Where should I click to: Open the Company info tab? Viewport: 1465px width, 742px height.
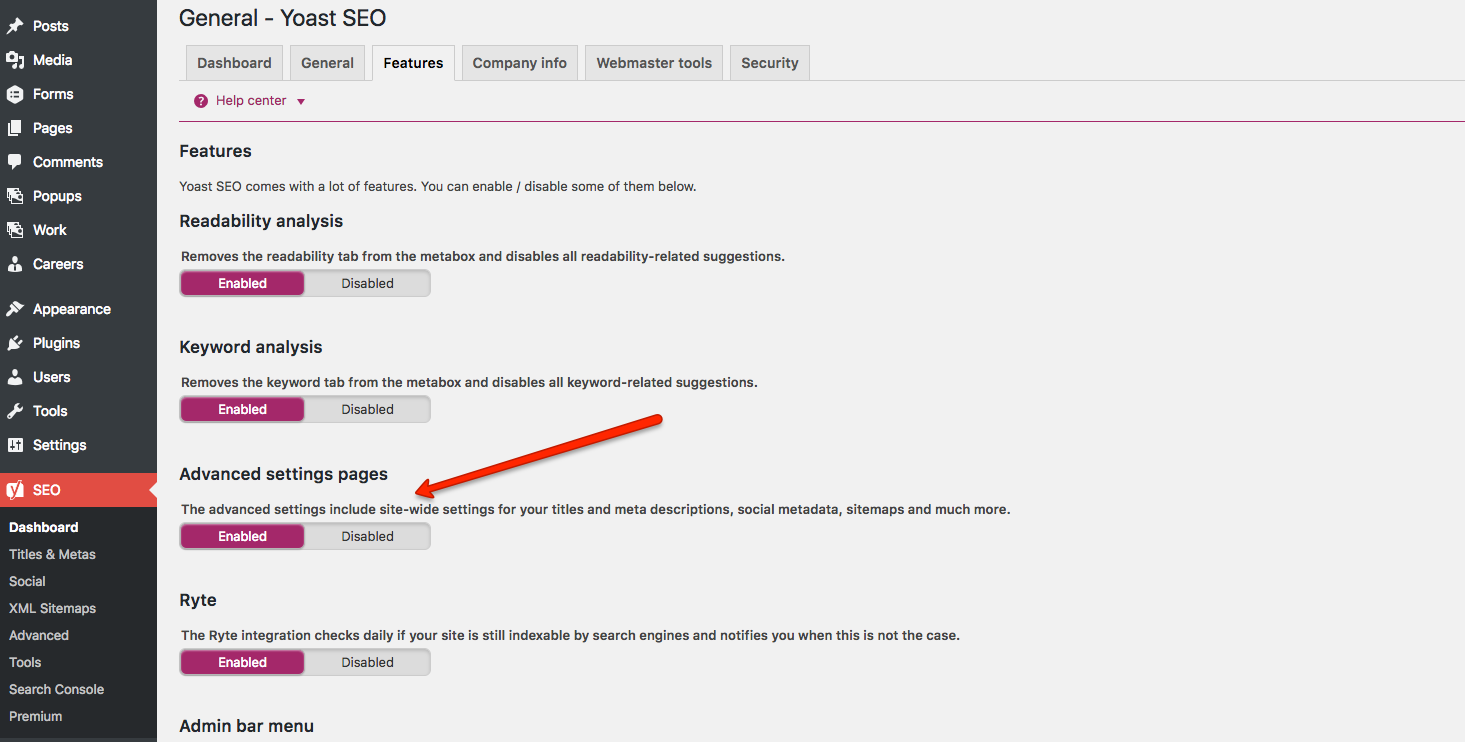click(x=520, y=63)
